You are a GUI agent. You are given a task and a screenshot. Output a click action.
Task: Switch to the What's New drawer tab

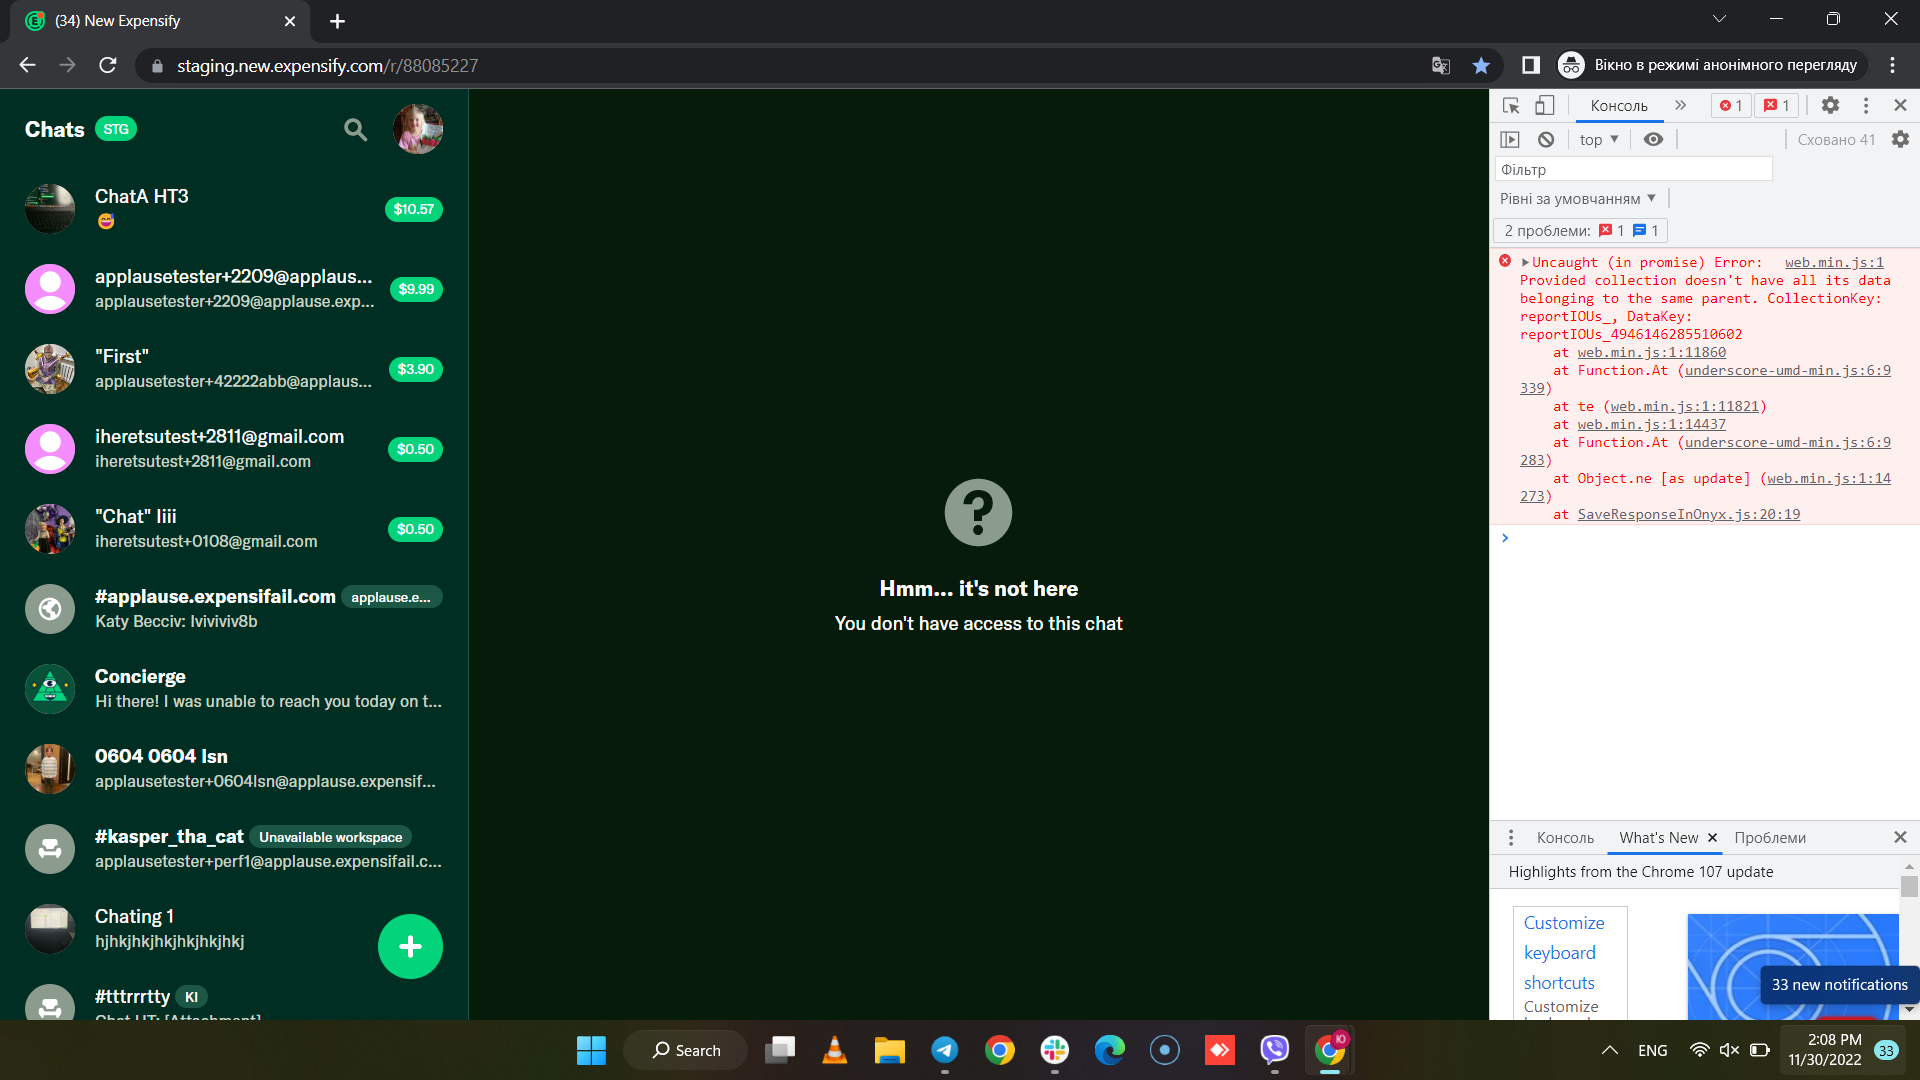coord(1658,838)
